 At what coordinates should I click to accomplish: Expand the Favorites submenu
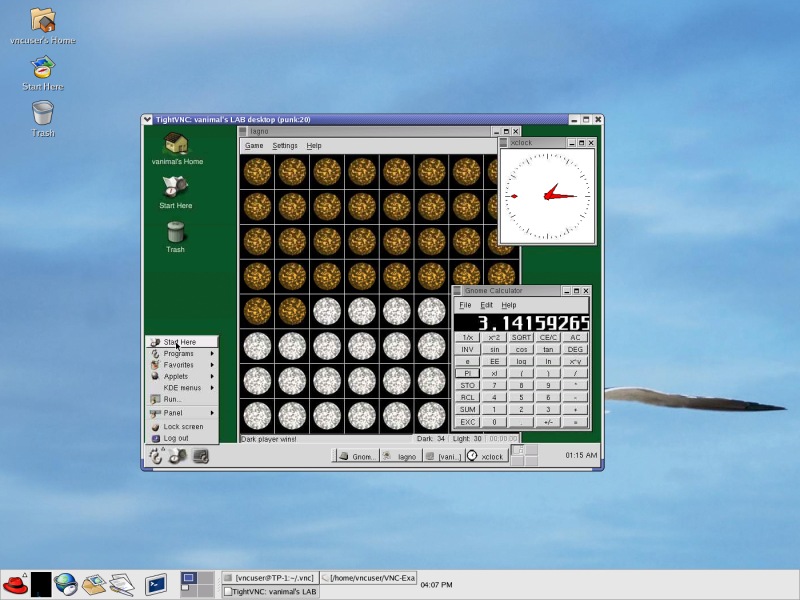pos(180,365)
